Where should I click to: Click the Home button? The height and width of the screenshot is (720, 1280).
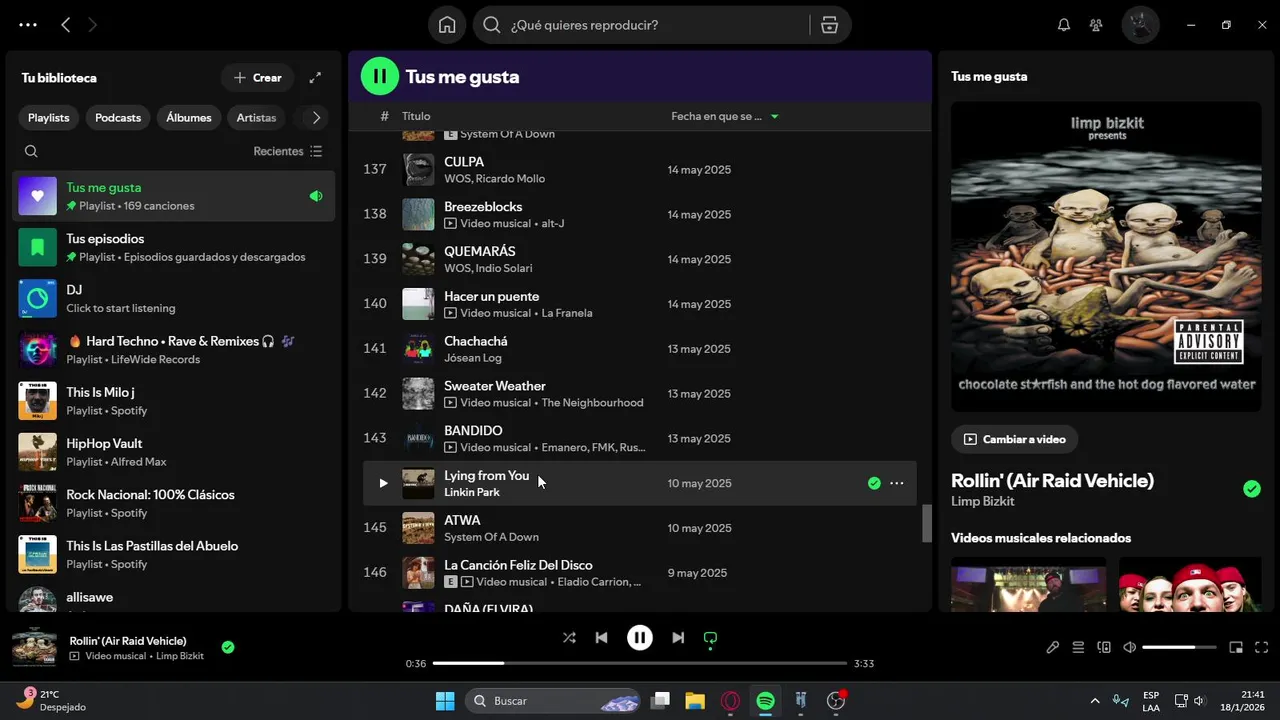[447, 25]
